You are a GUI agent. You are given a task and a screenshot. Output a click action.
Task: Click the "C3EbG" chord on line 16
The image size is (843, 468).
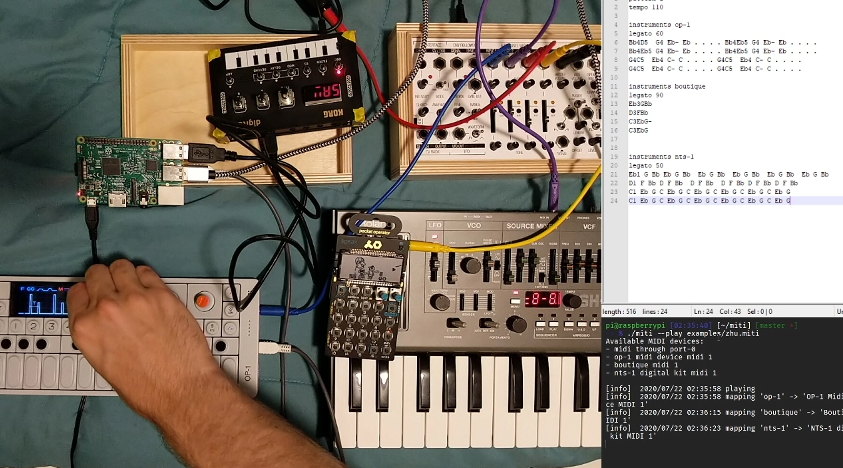[x=638, y=130]
